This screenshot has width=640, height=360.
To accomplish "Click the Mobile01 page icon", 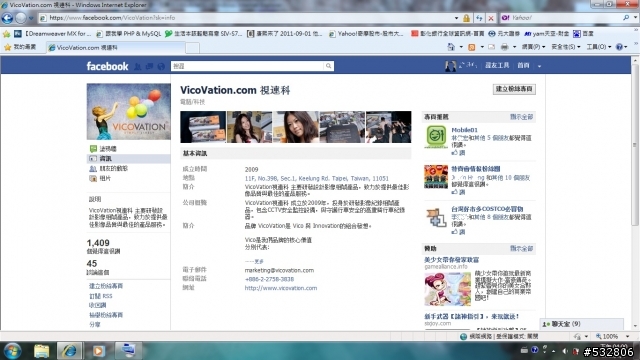I will pyautogui.click(x=436, y=136).
